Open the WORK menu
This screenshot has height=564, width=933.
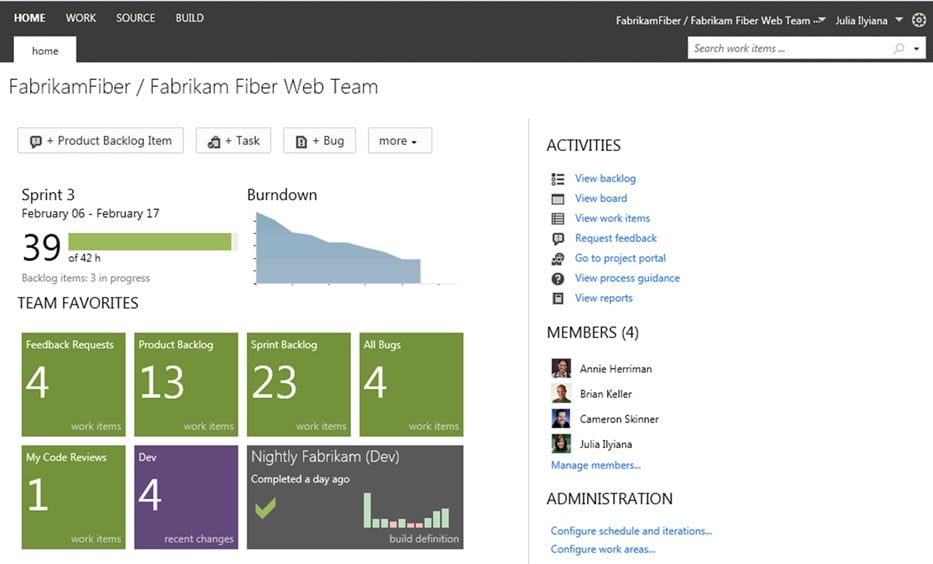tap(81, 18)
